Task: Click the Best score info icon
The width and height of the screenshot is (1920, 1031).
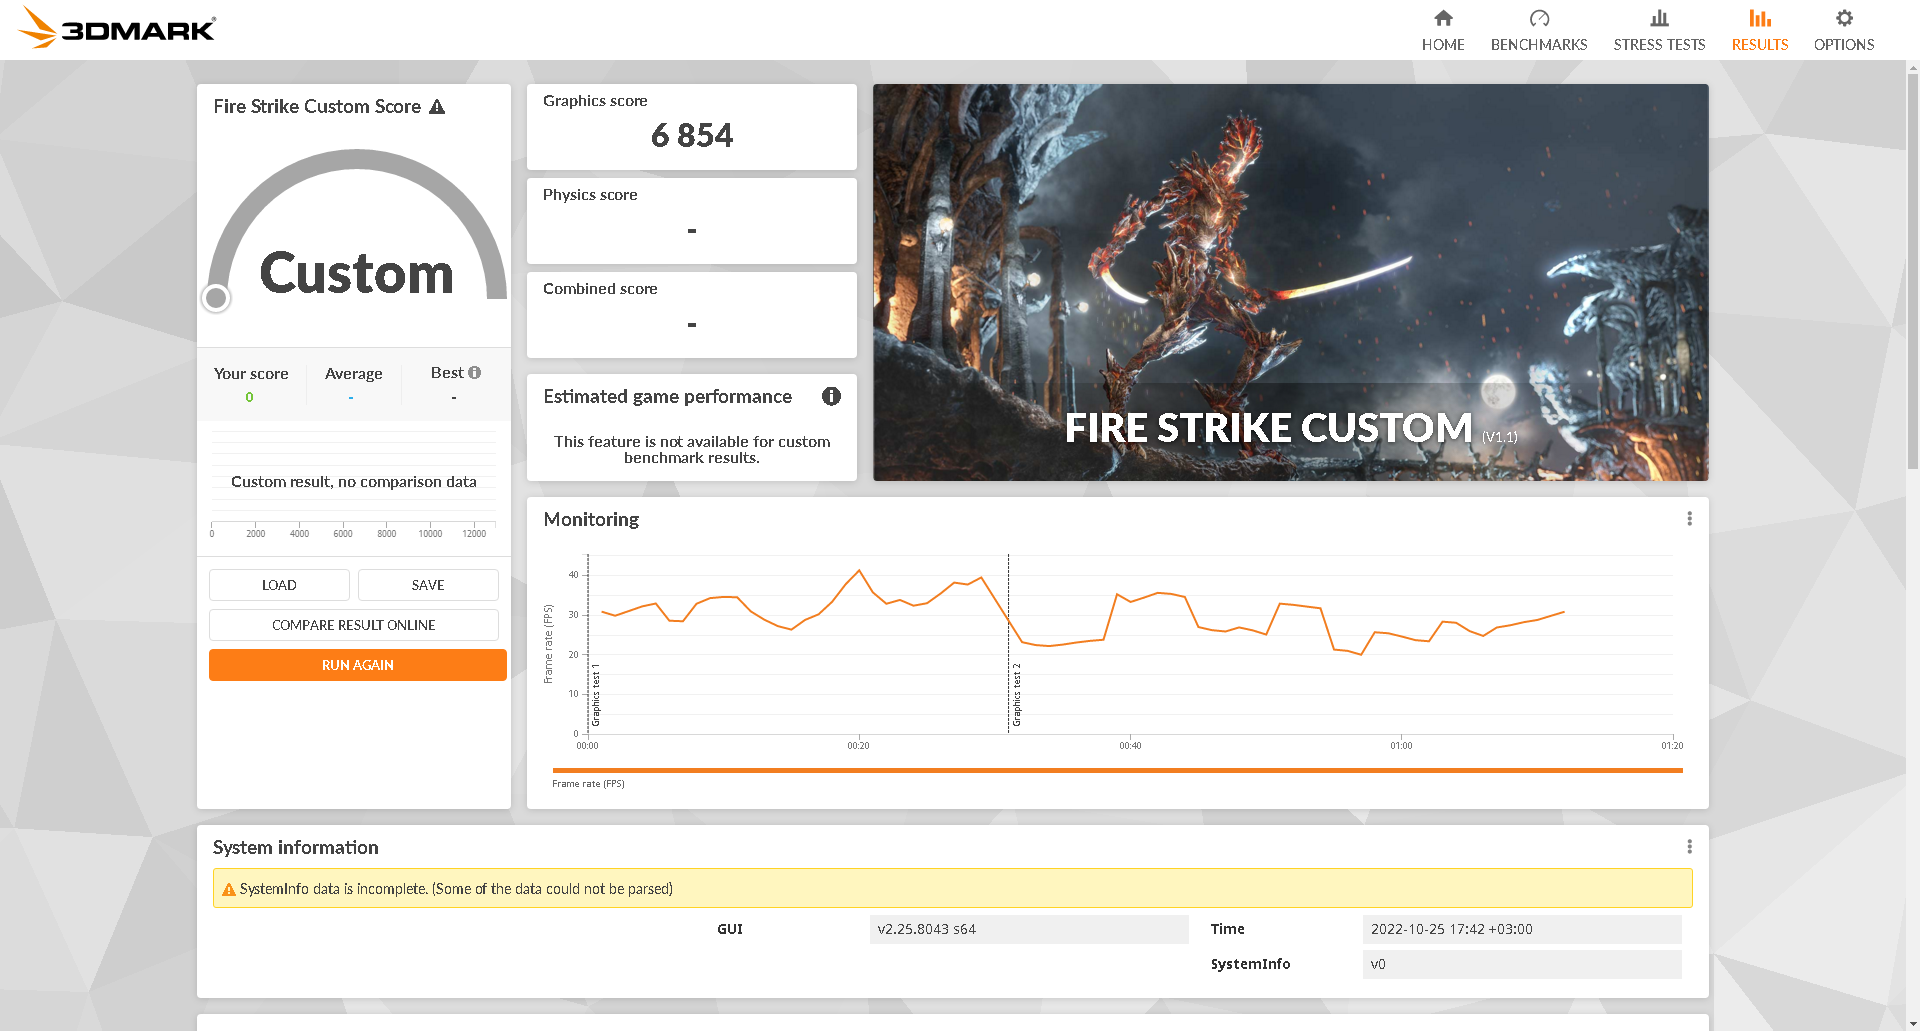Action: coord(475,372)
